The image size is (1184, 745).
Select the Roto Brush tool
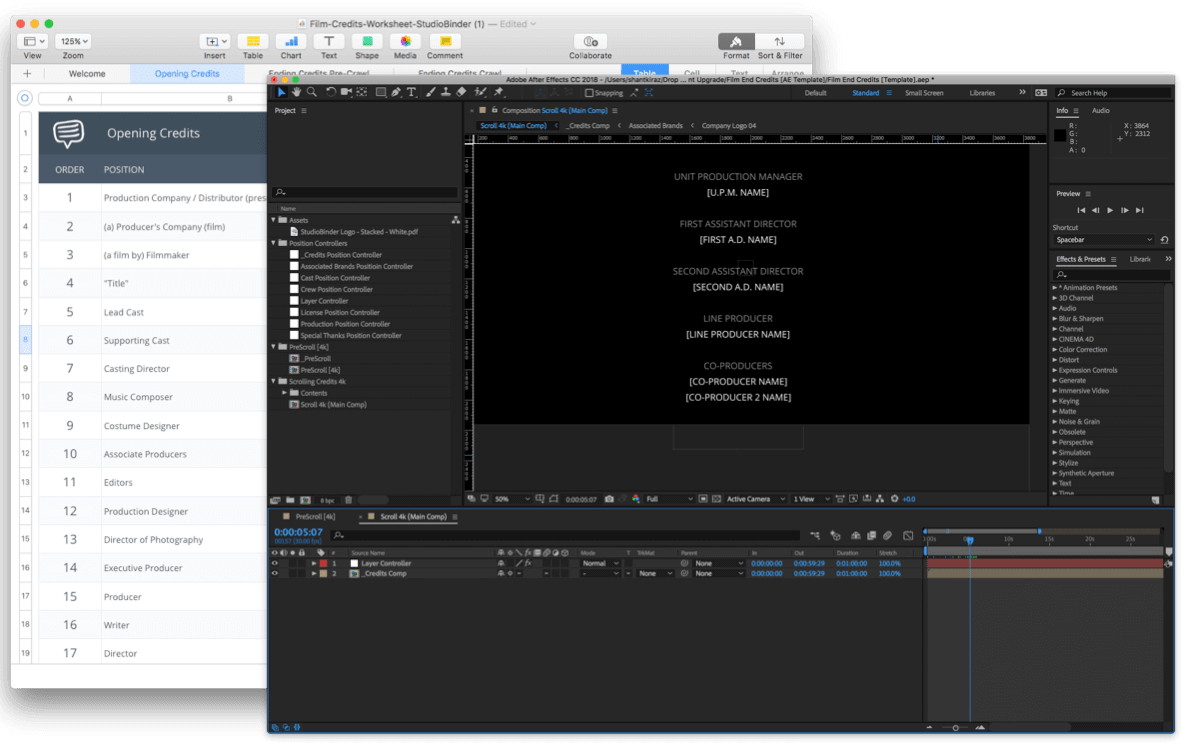[480, 92]
